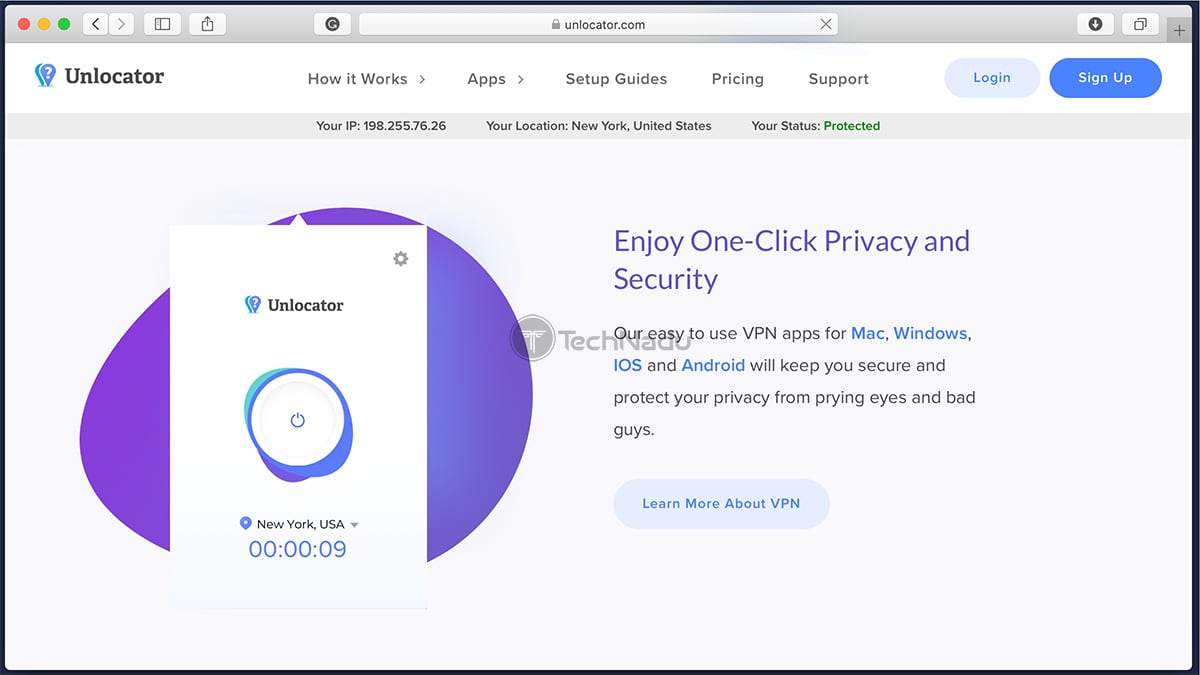Viewport: 1200px width, 675px height.
Task: Click the Sign Up button
Action: 1105,77
